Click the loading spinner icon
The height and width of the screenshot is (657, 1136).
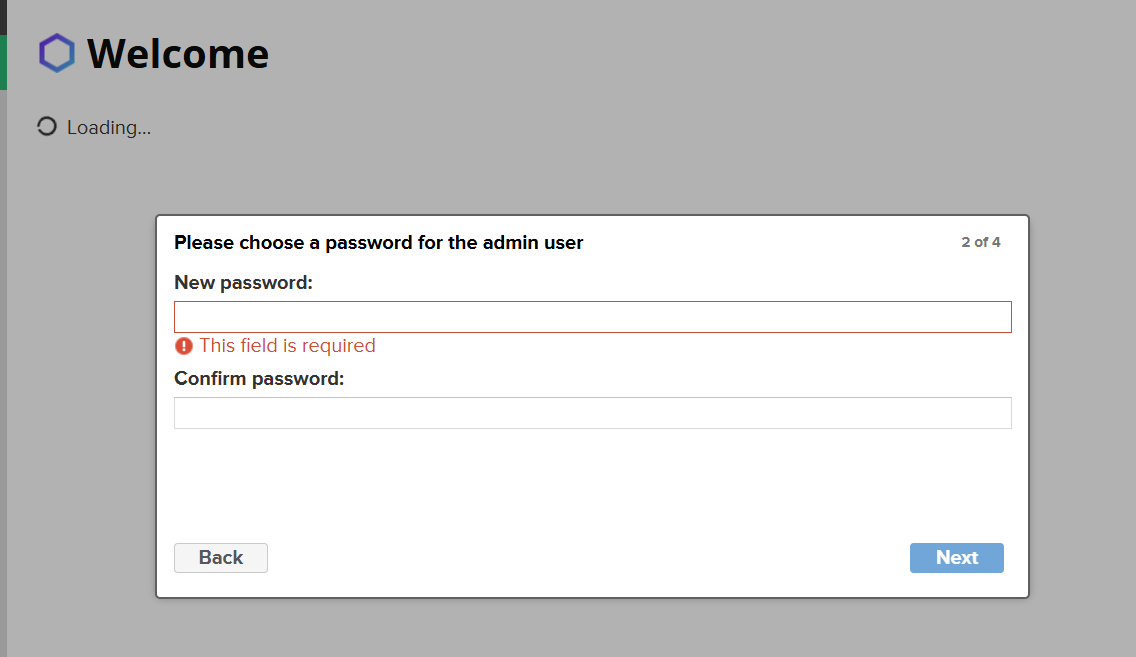pos(47,127)
